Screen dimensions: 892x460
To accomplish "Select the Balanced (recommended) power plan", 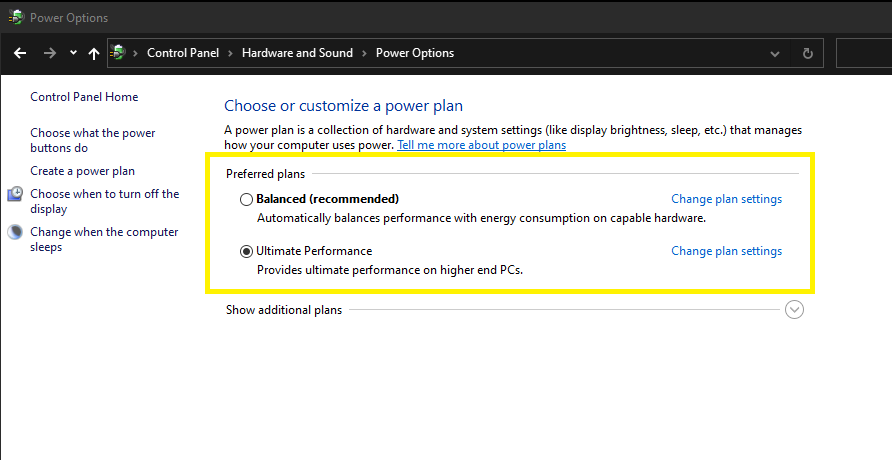I will click(247, 199).
